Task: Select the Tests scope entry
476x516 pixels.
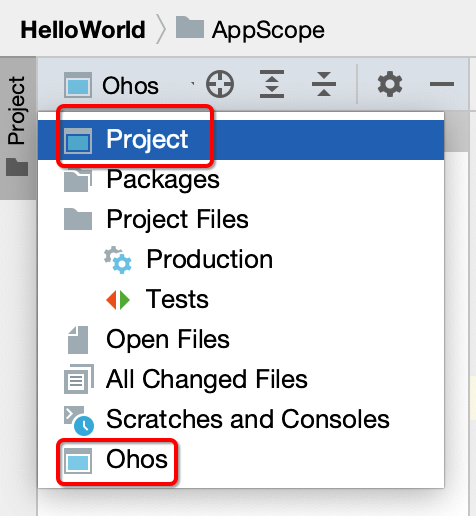Action: [241, 299]
